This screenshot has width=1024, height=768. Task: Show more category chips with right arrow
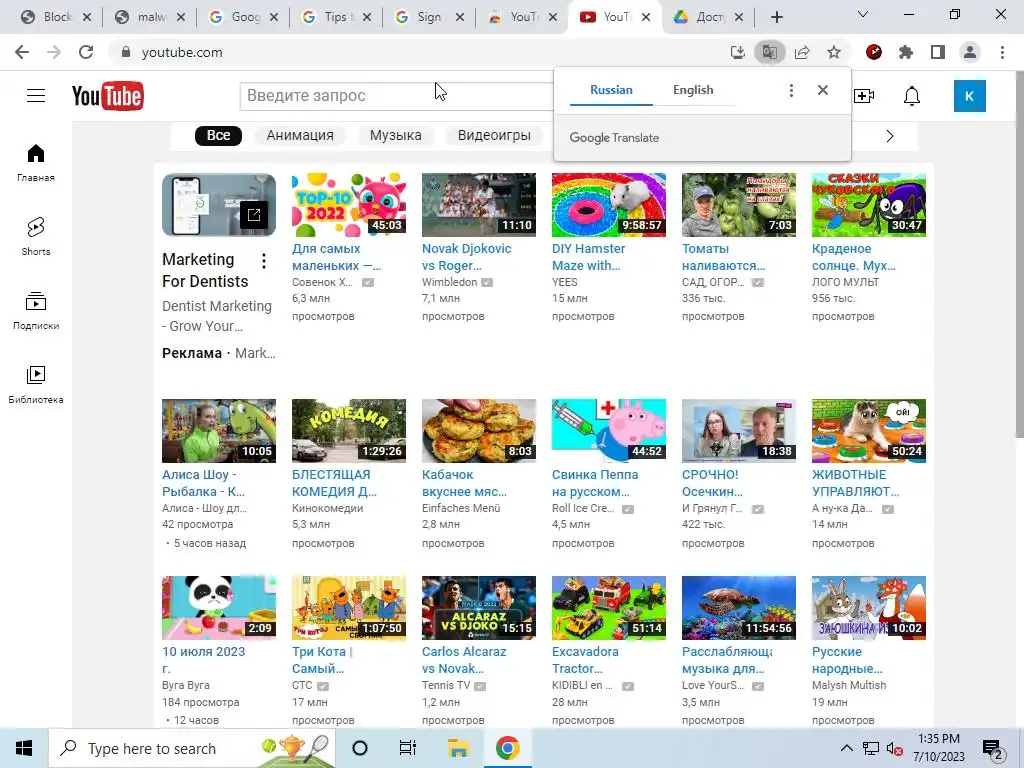click(x=889, y=136)
